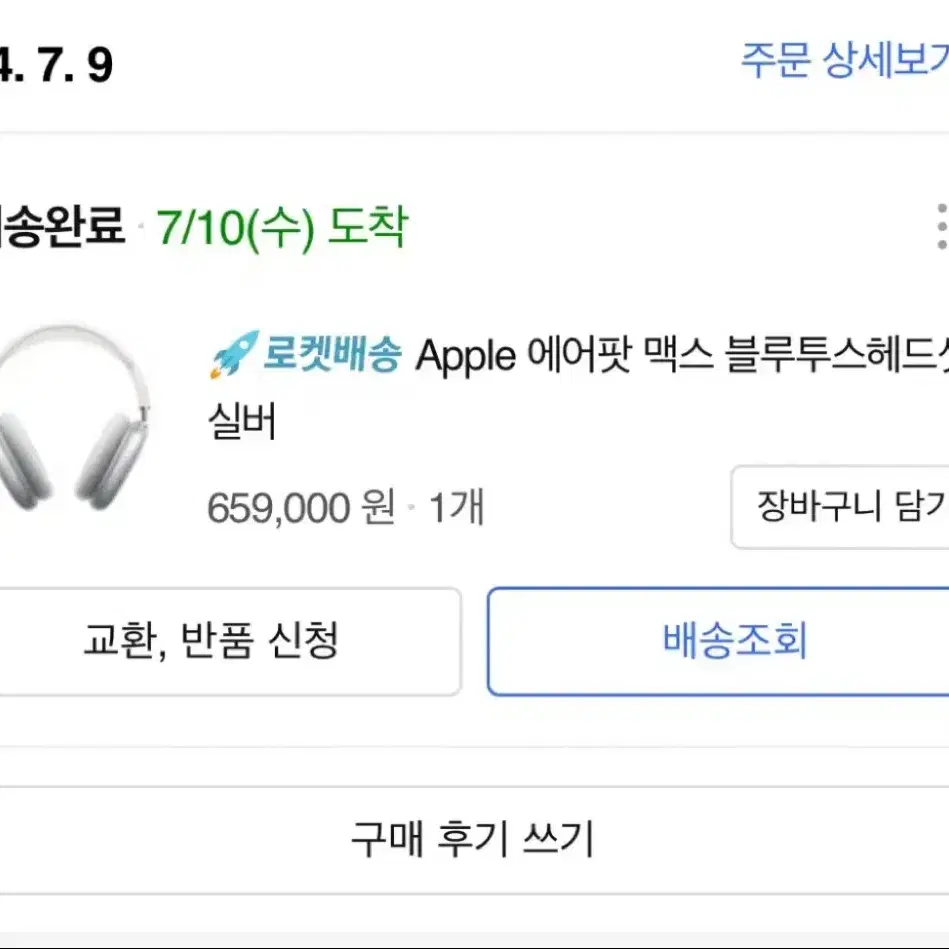This screenshot has height=949, width=949.
Task: Track shipment with 배송조회 button
Action: pyautogui.click(x=718, y=641)
